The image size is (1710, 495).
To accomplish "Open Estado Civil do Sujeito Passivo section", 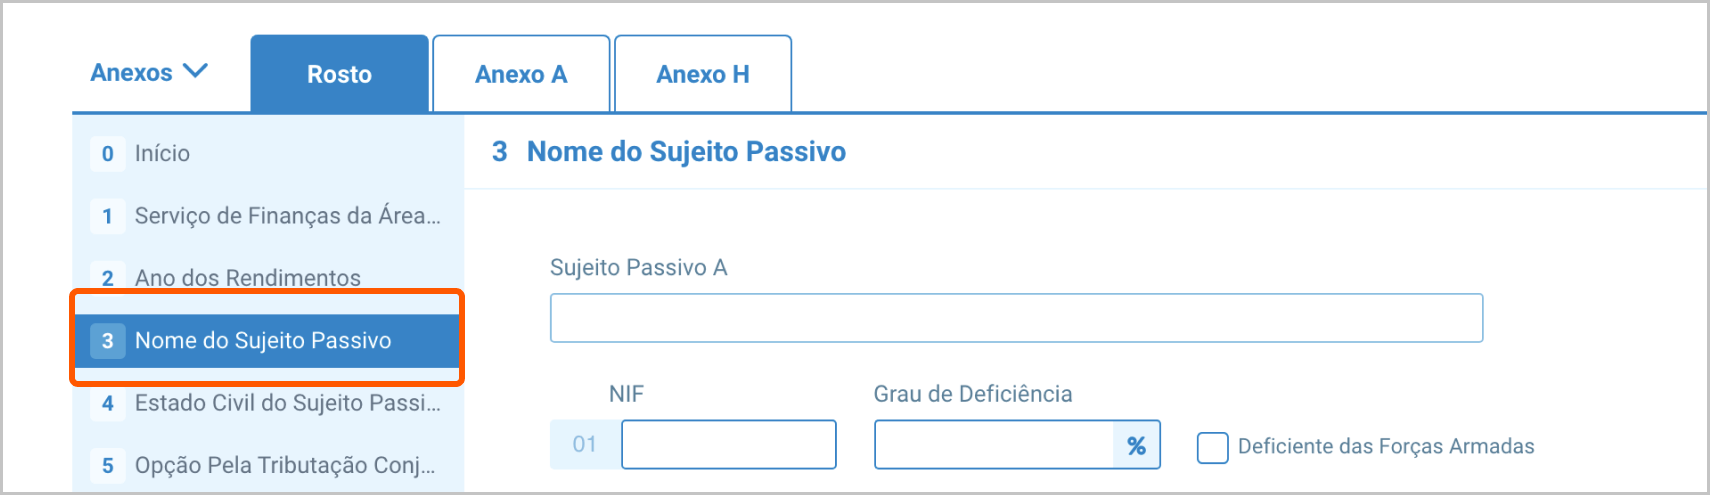I will (287, 403).
